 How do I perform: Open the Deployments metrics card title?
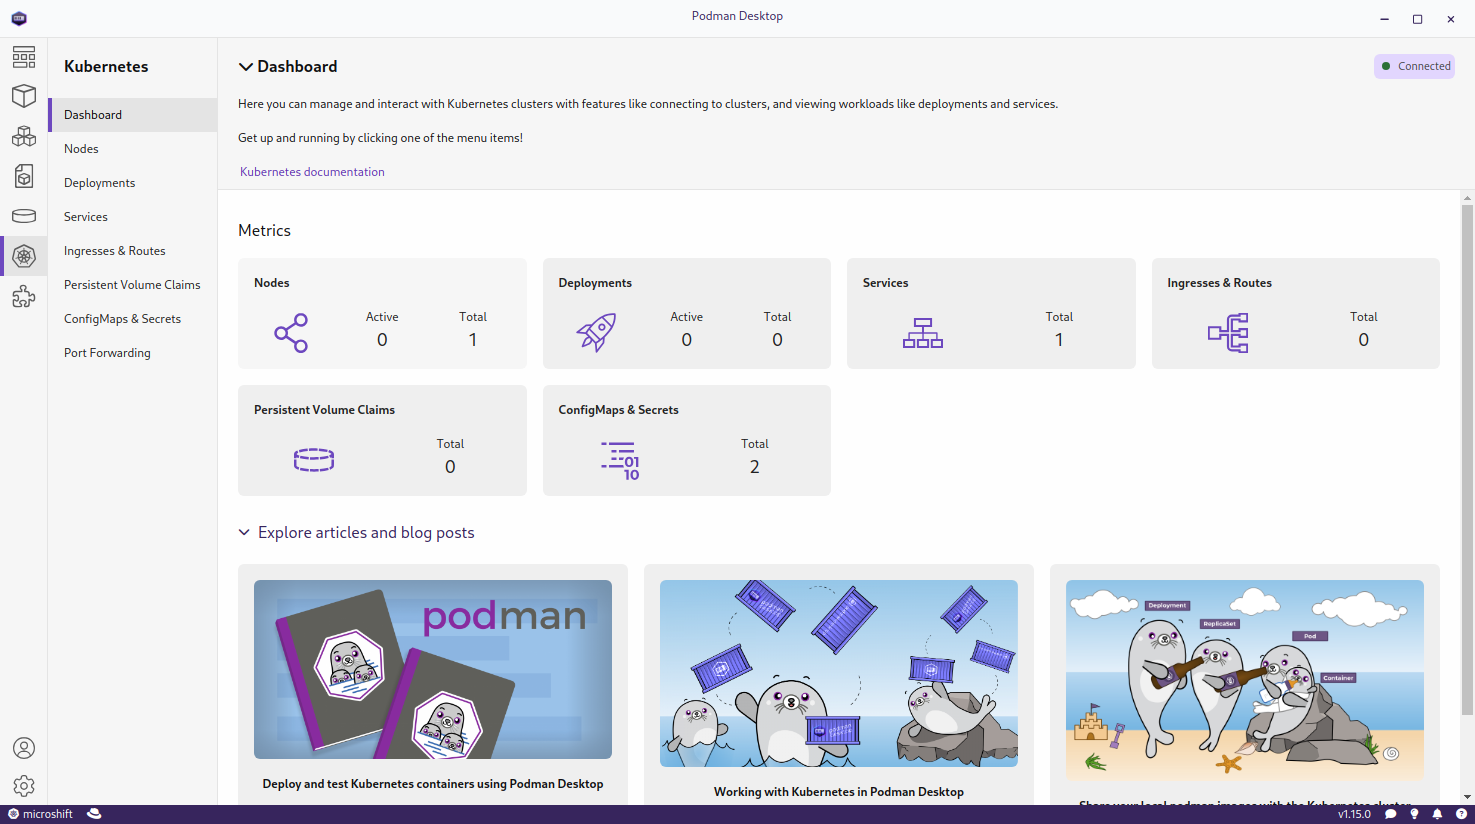(595, 283)
